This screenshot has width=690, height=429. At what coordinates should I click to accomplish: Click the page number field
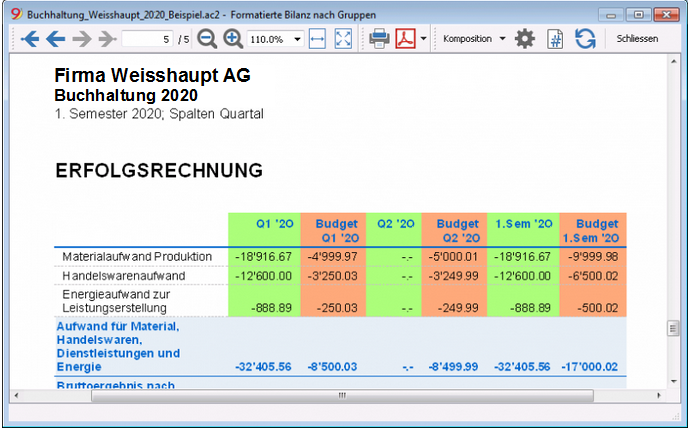coord(147,39)
